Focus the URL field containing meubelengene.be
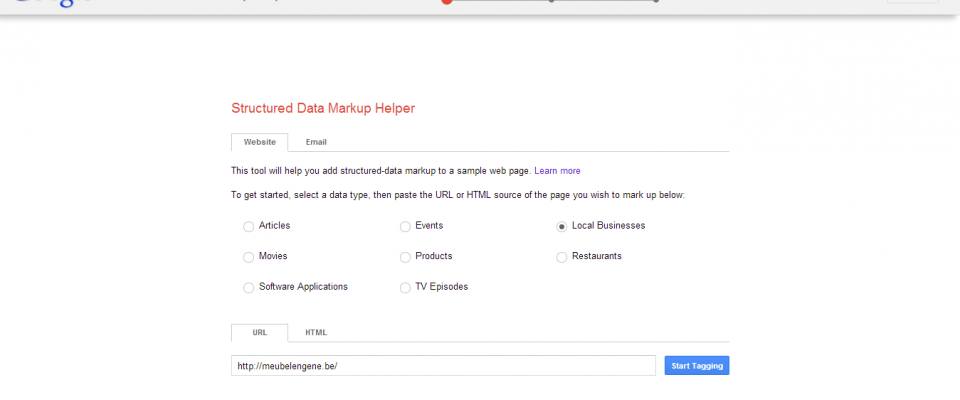This screenshot has height=400, width=960. (x=443, y=366)
